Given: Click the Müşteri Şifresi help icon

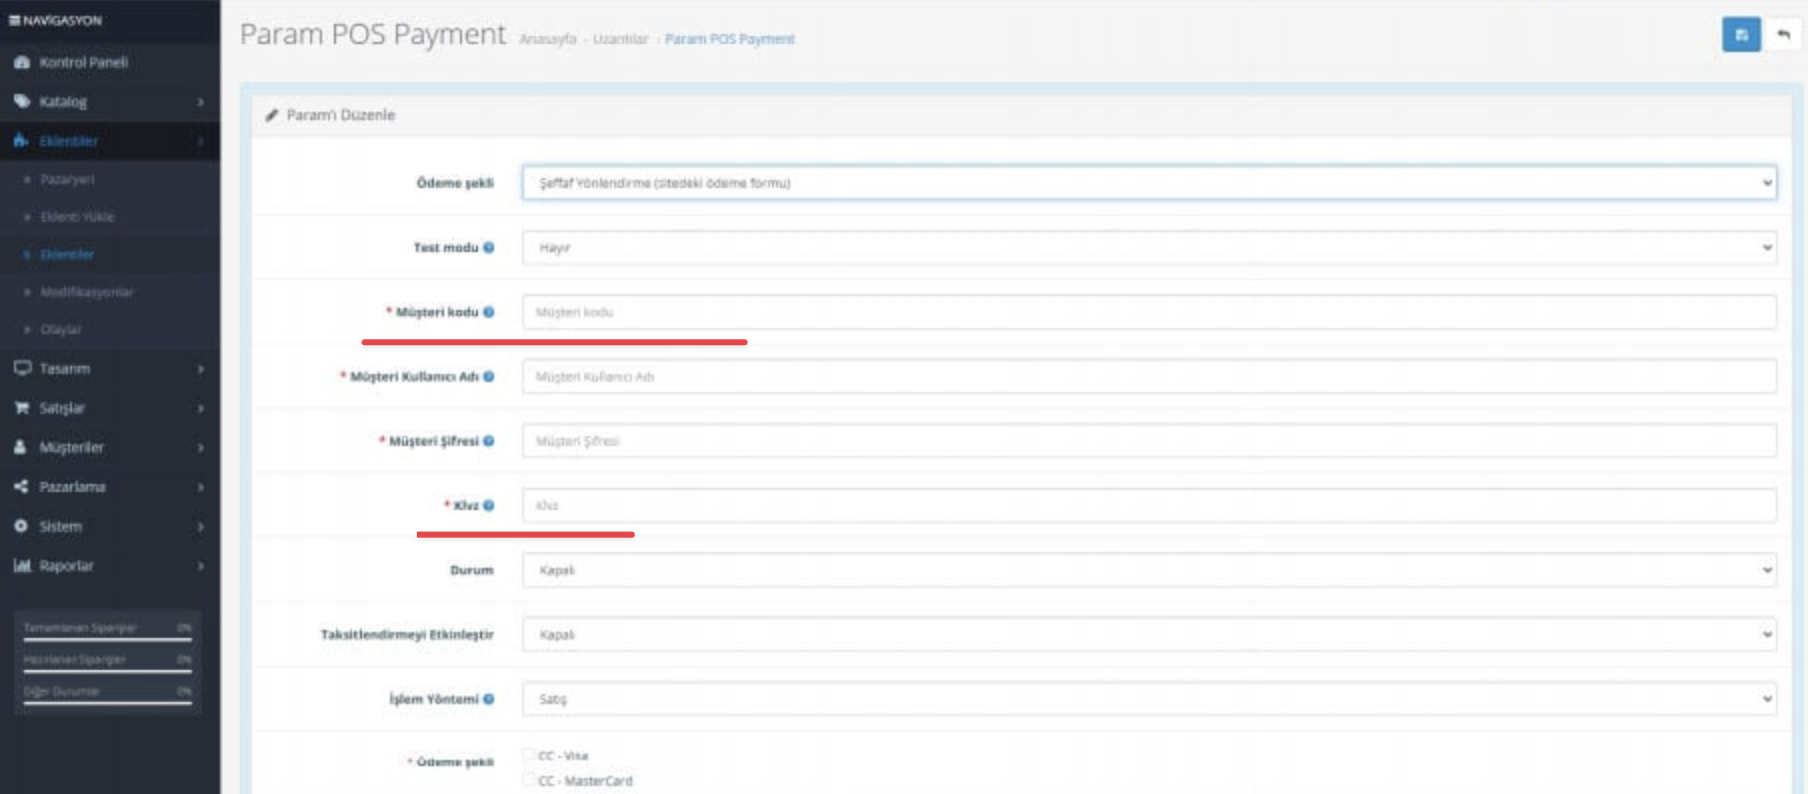Looking at the screenshot, I should tap(489, 441).
